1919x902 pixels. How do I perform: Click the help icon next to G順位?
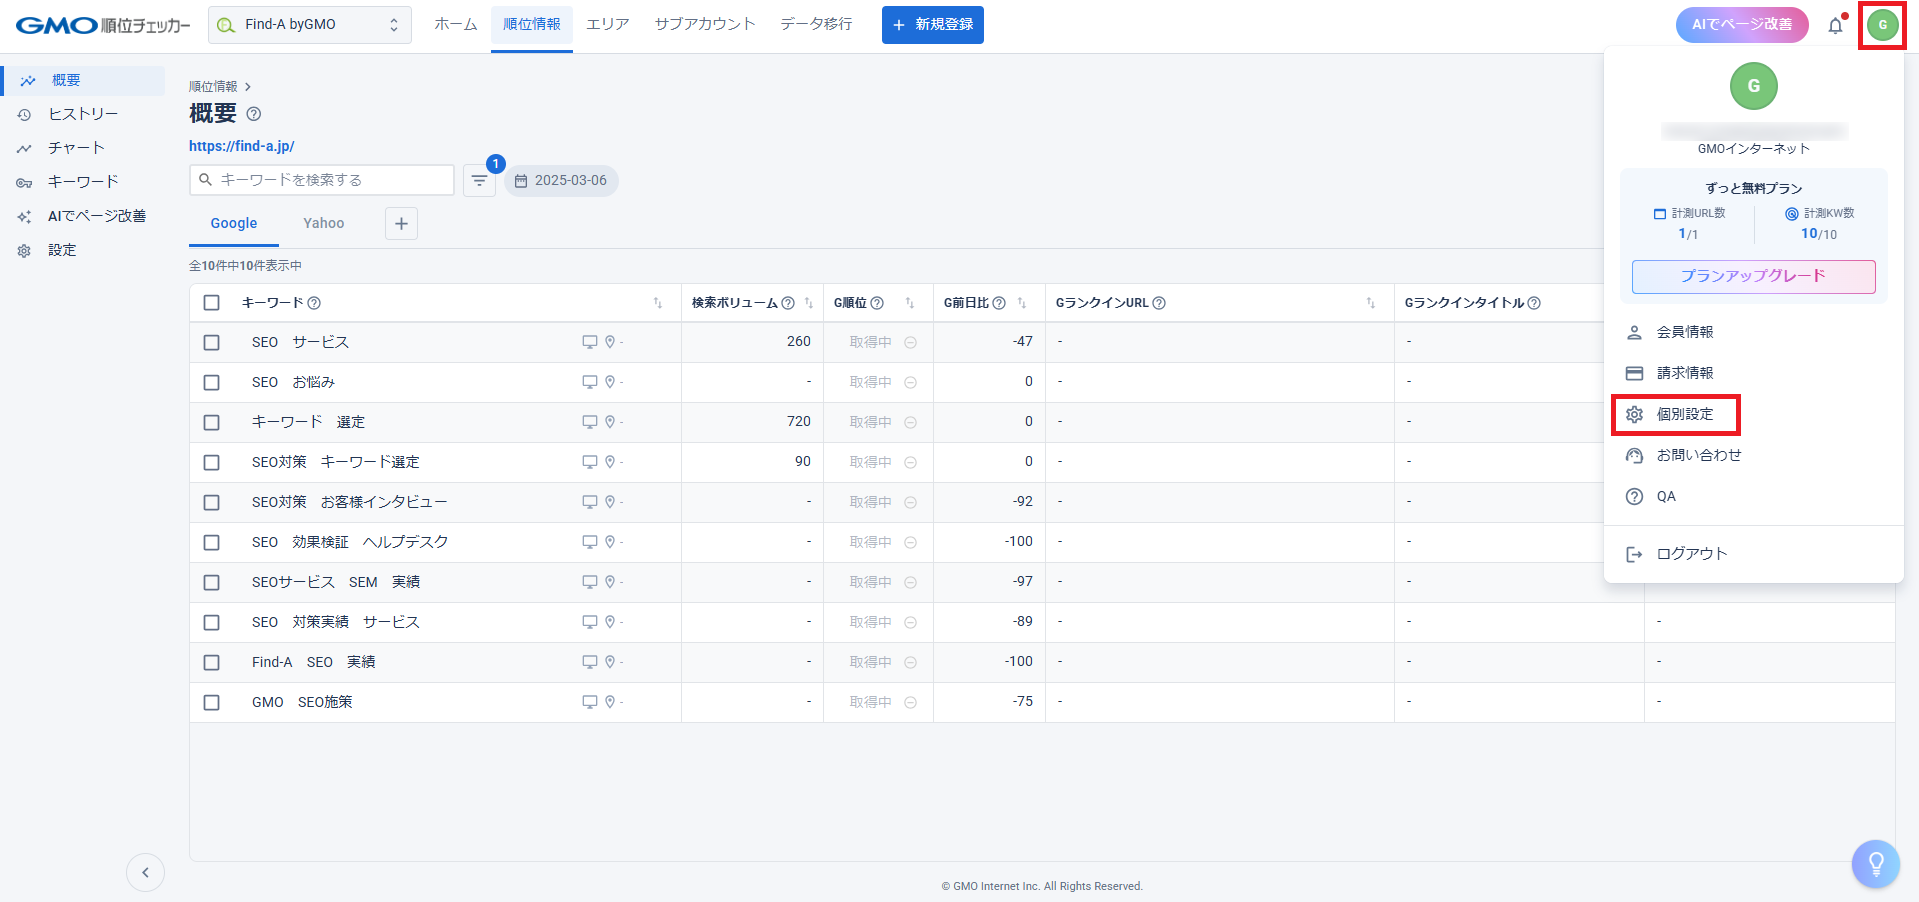click(877, 303)
